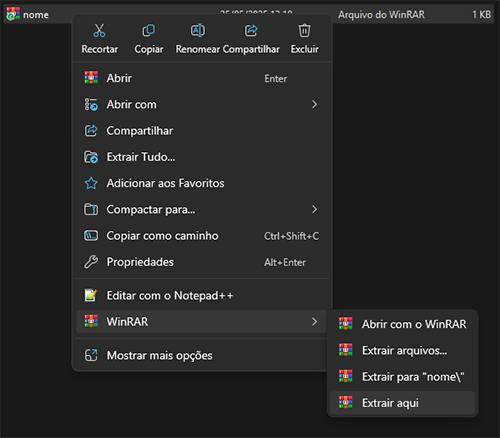The width and height of the screenshot is (500, 438).
Task: Click the file name "nome"
Action: [x=36, y=15]
